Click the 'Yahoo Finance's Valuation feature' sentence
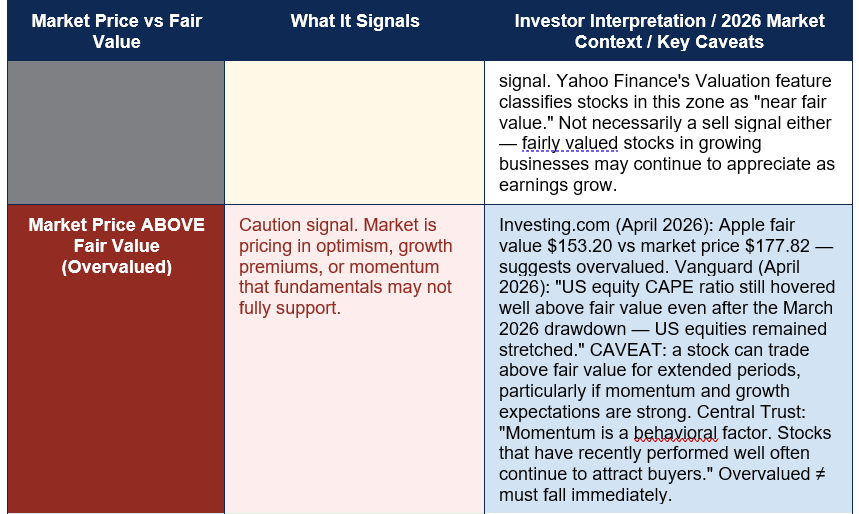The image size is (859, 514). coord(694,81)
